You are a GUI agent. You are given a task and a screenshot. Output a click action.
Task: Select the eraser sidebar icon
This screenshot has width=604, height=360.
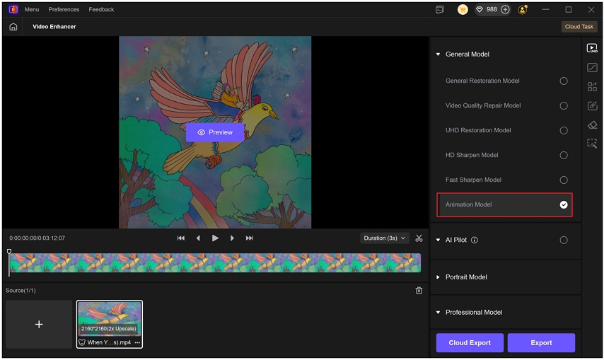point(592,125)
